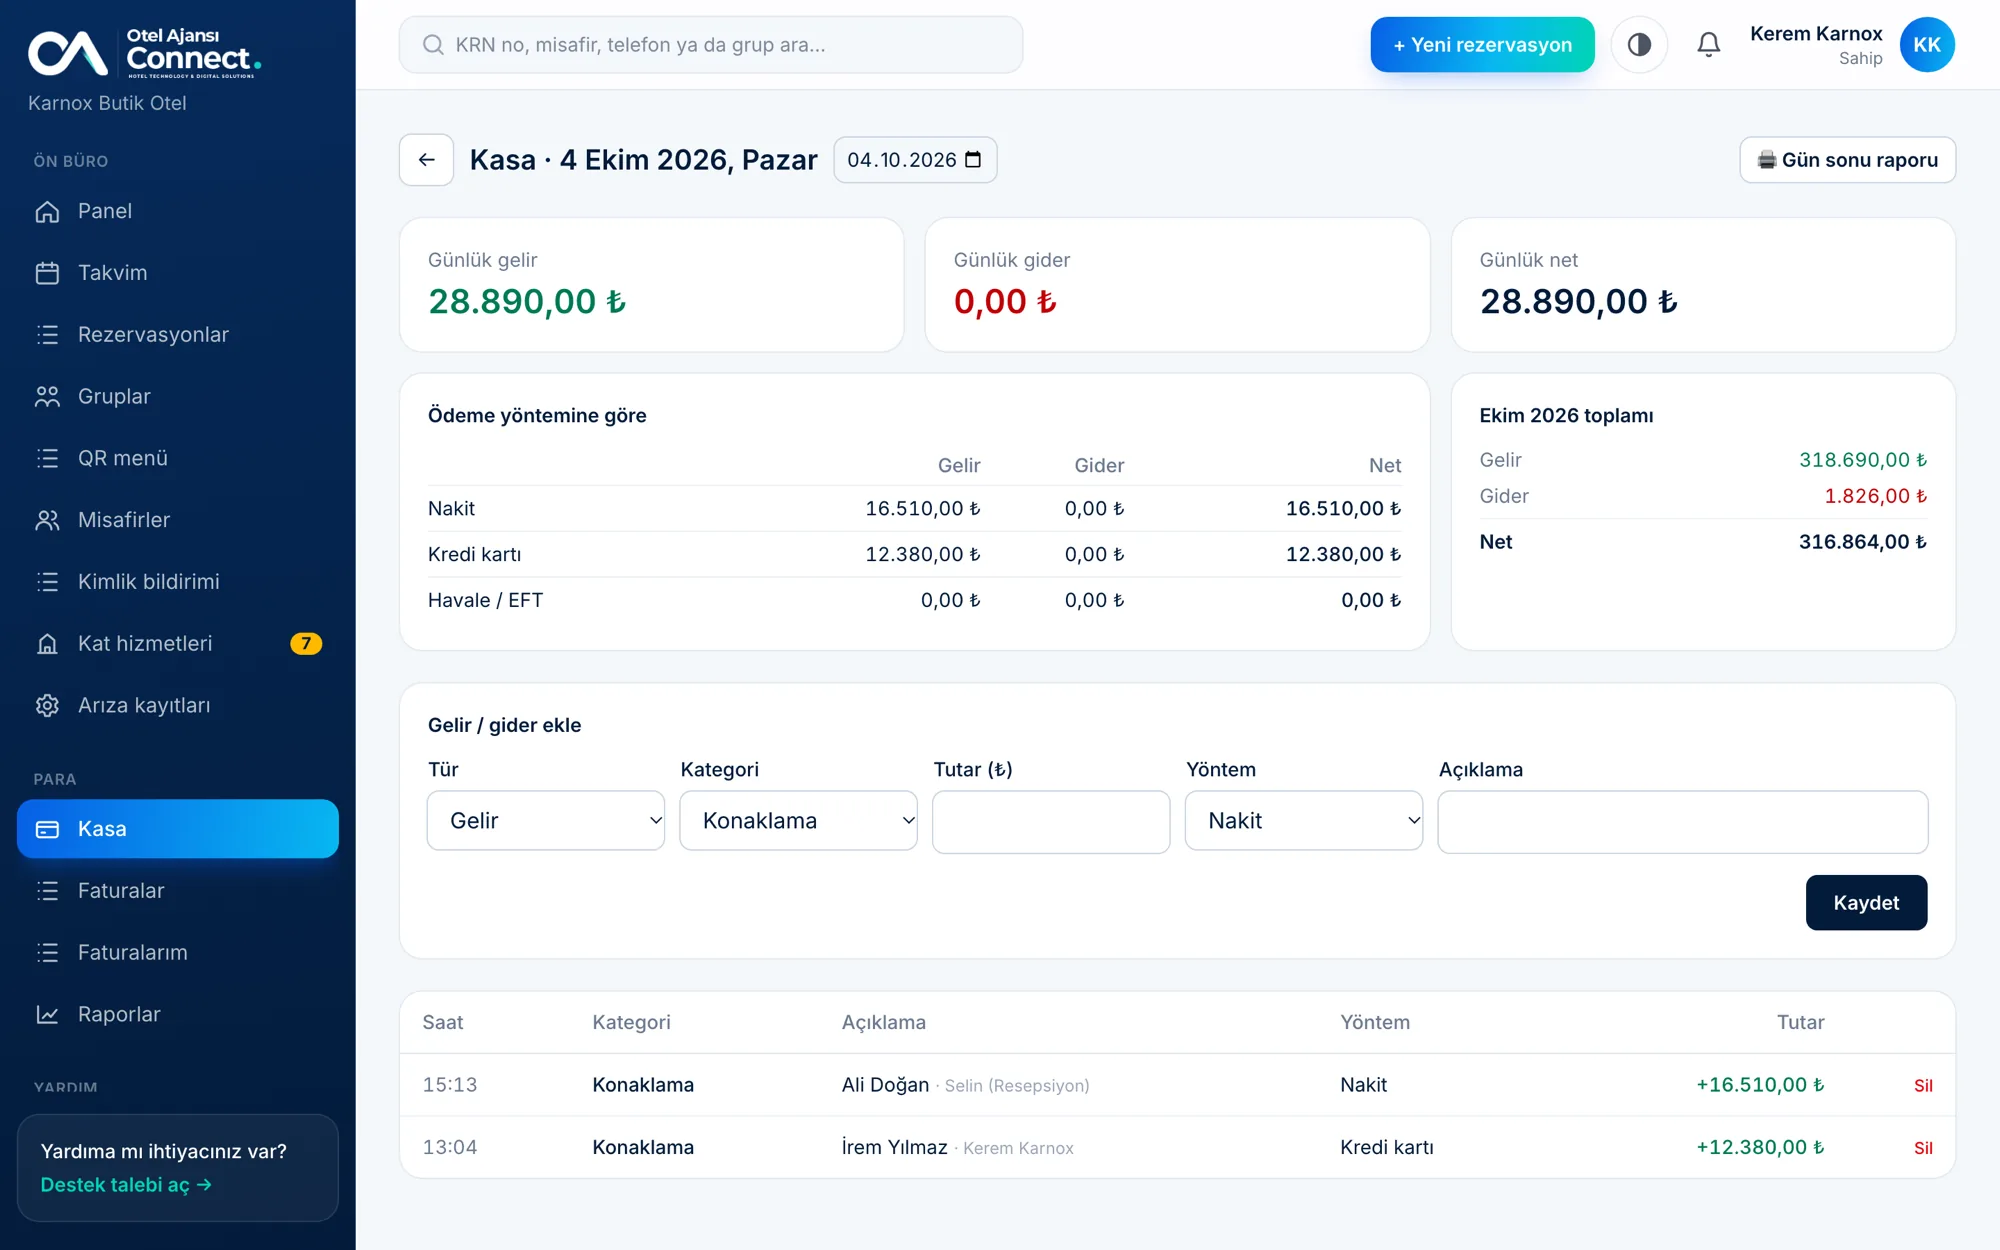Screen dimensions: 2000x1250
Task: Click the KK user avatar
Action: tap(1927, 45)
